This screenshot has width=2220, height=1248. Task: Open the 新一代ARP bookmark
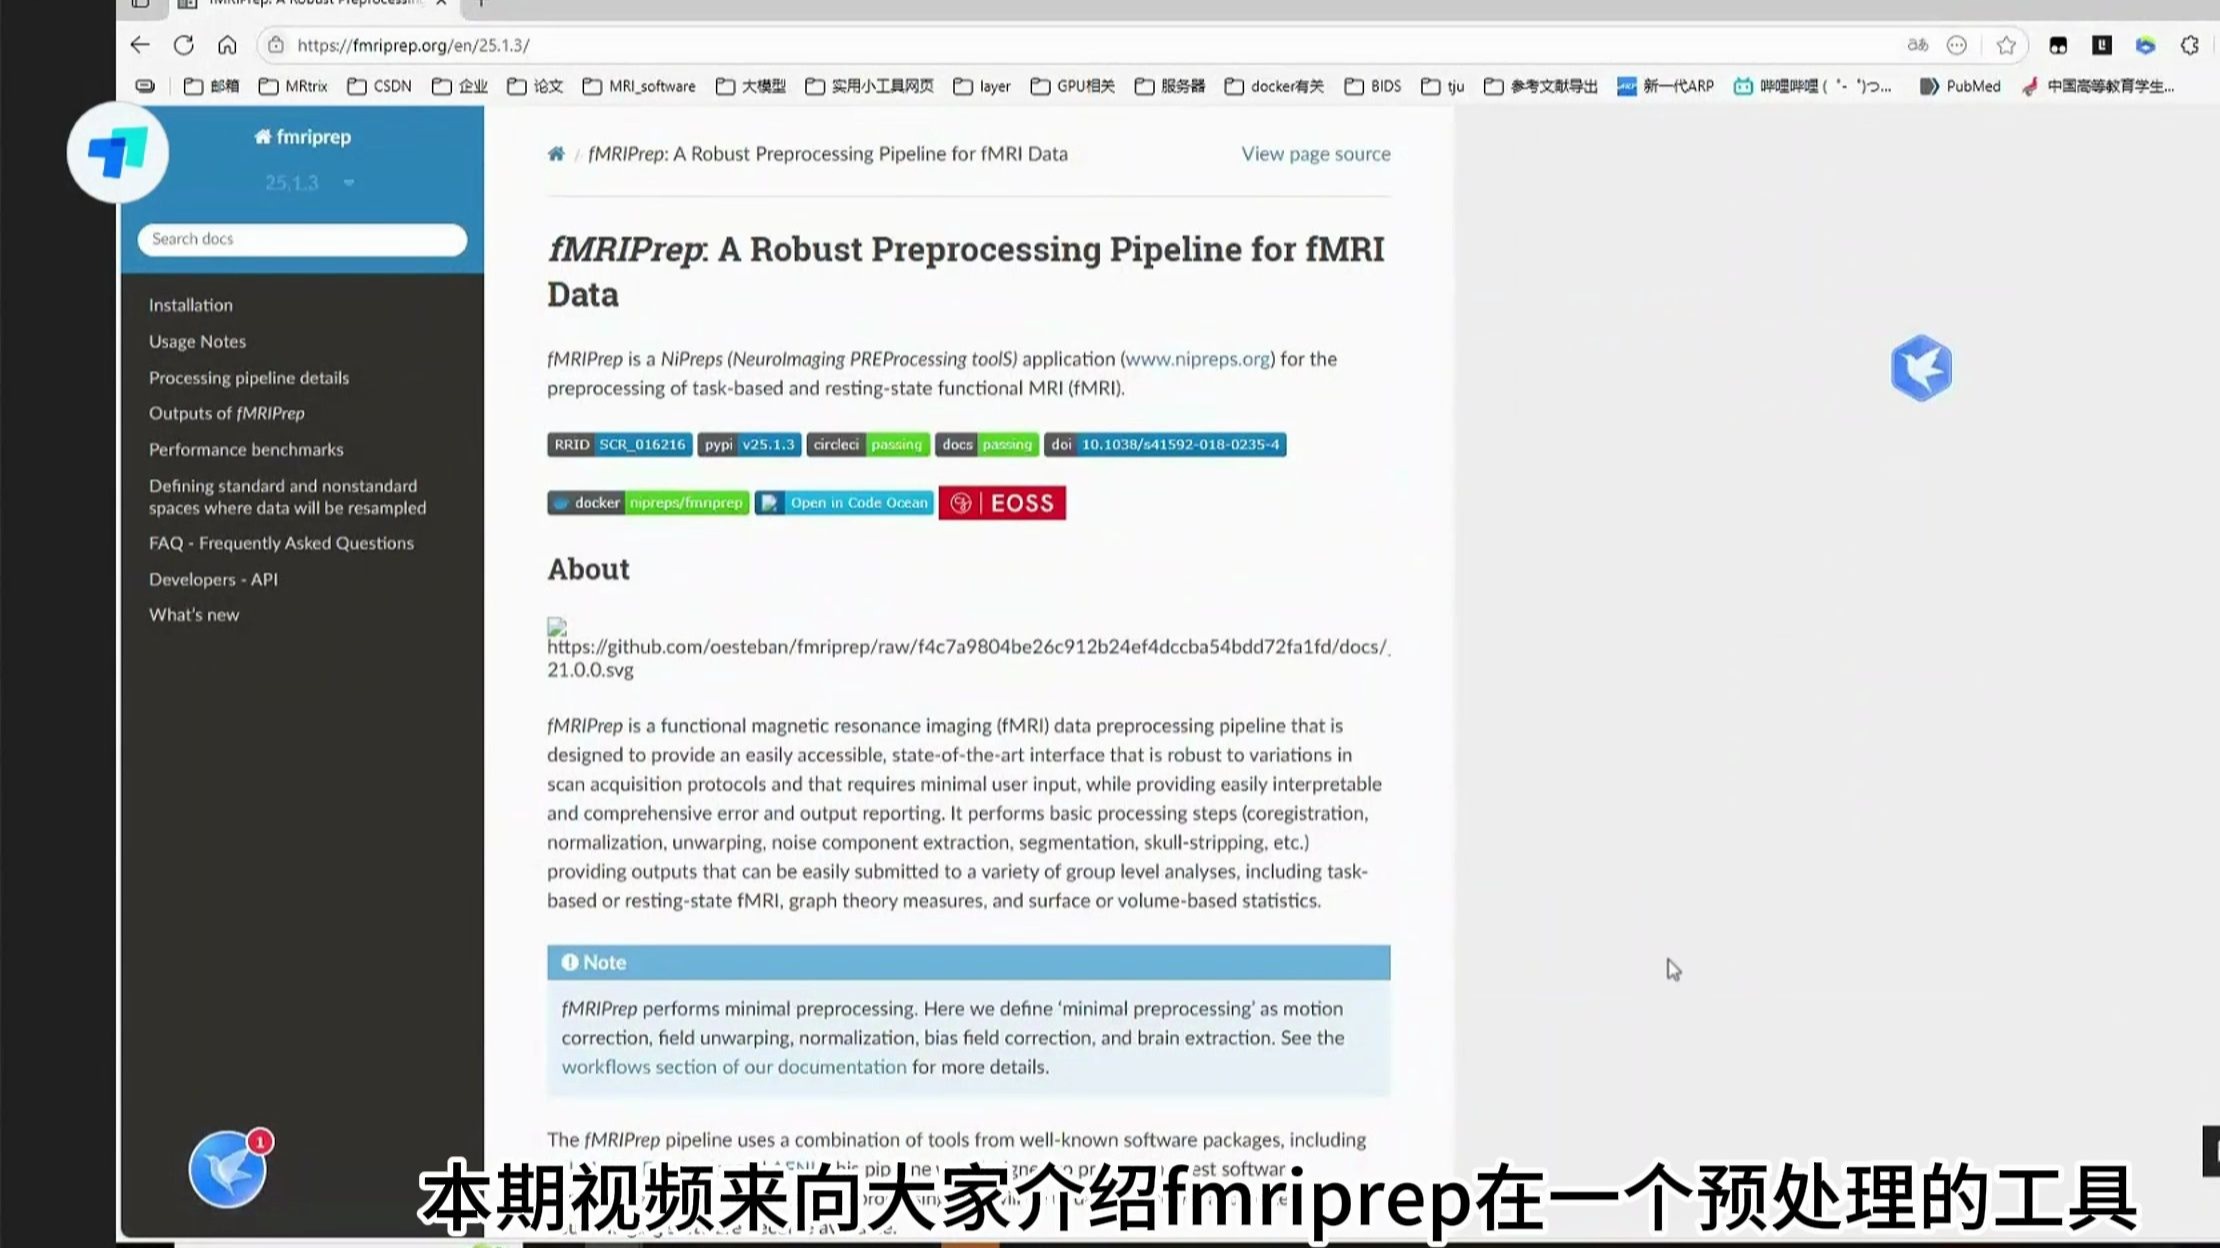pyautogui.click(x=1665, y=86)
